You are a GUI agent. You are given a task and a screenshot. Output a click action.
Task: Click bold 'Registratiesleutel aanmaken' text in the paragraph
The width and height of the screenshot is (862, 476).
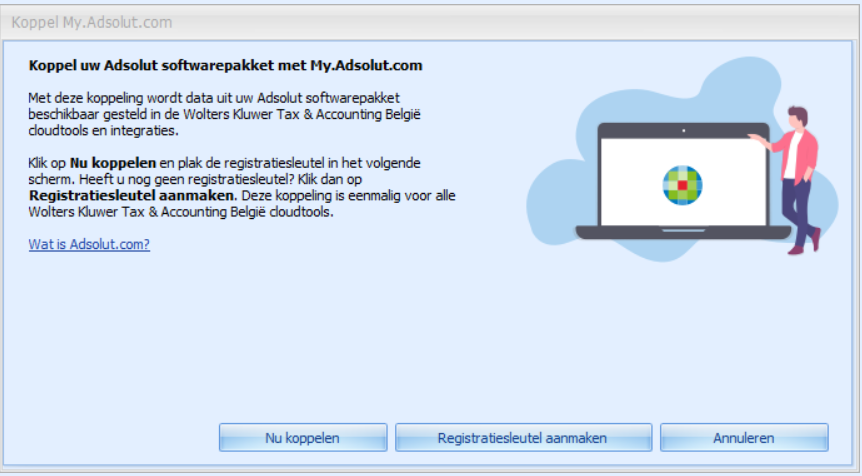click(132, 193)
